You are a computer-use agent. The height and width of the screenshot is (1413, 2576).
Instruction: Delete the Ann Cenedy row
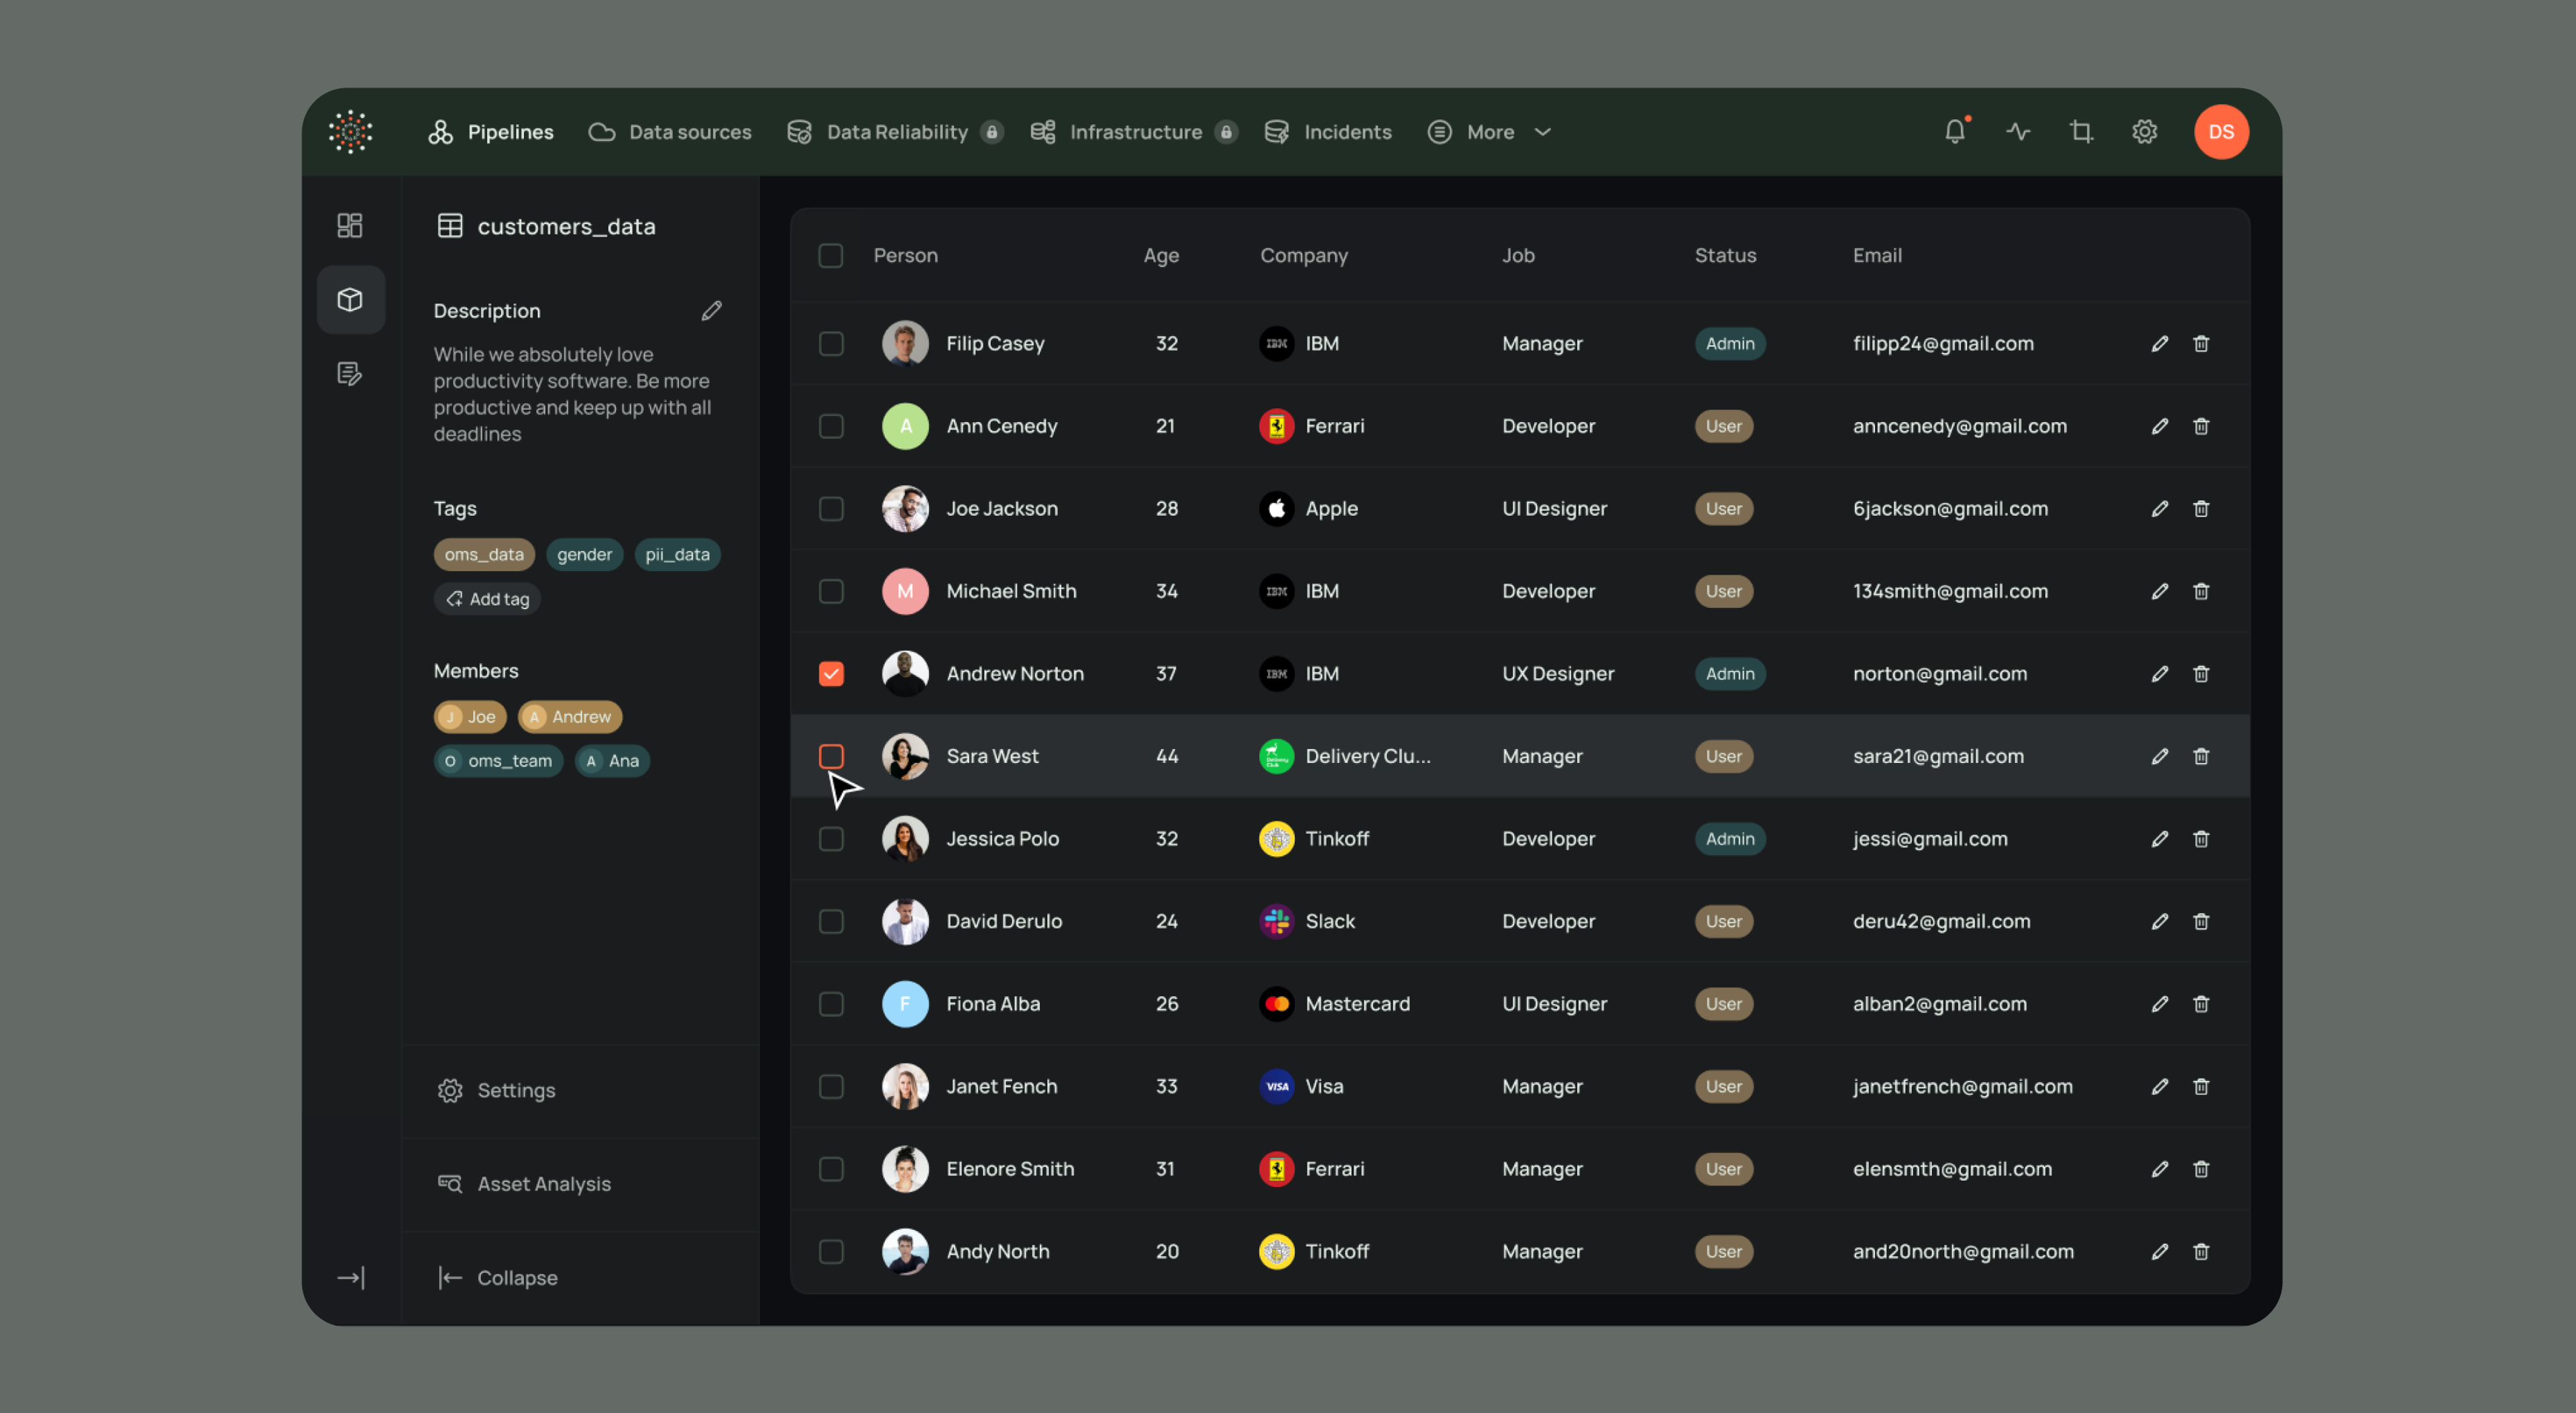tap(2201, 426)
